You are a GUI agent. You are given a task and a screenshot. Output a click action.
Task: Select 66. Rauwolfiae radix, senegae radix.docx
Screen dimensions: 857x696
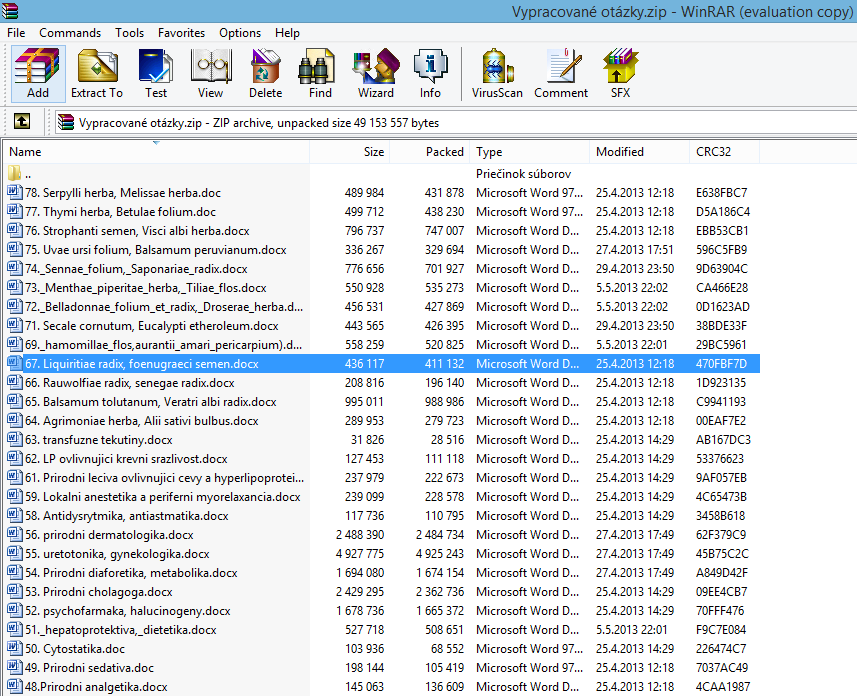click(381, 383)
